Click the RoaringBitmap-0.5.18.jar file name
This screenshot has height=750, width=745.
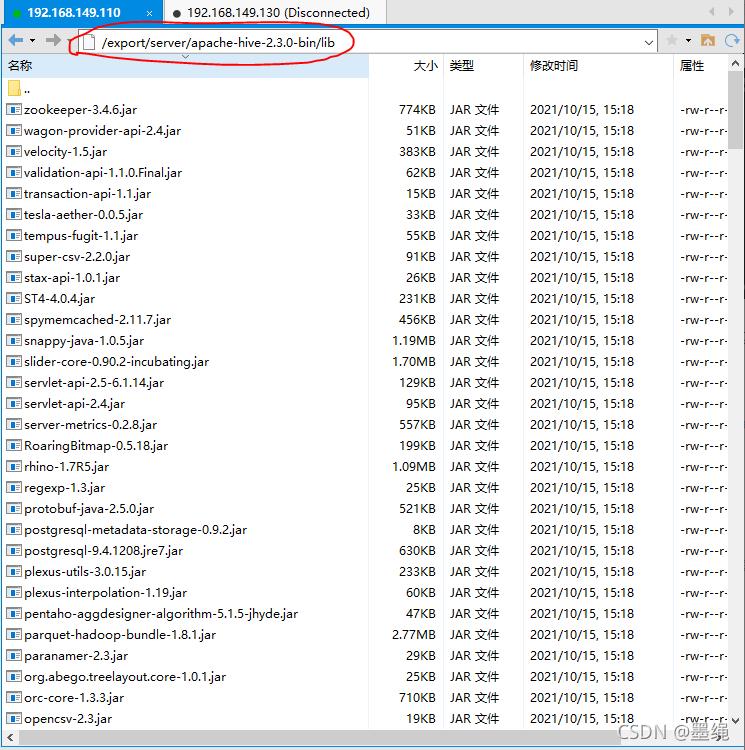[x=96, y=446]
